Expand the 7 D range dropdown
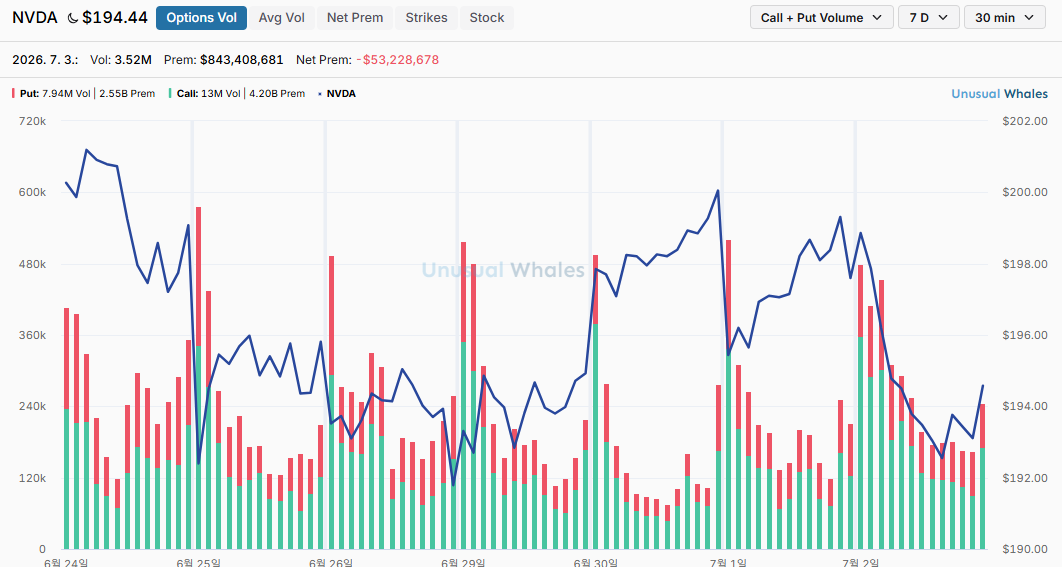This screenshot has width=1062, height=567. (x=928, y=18)
